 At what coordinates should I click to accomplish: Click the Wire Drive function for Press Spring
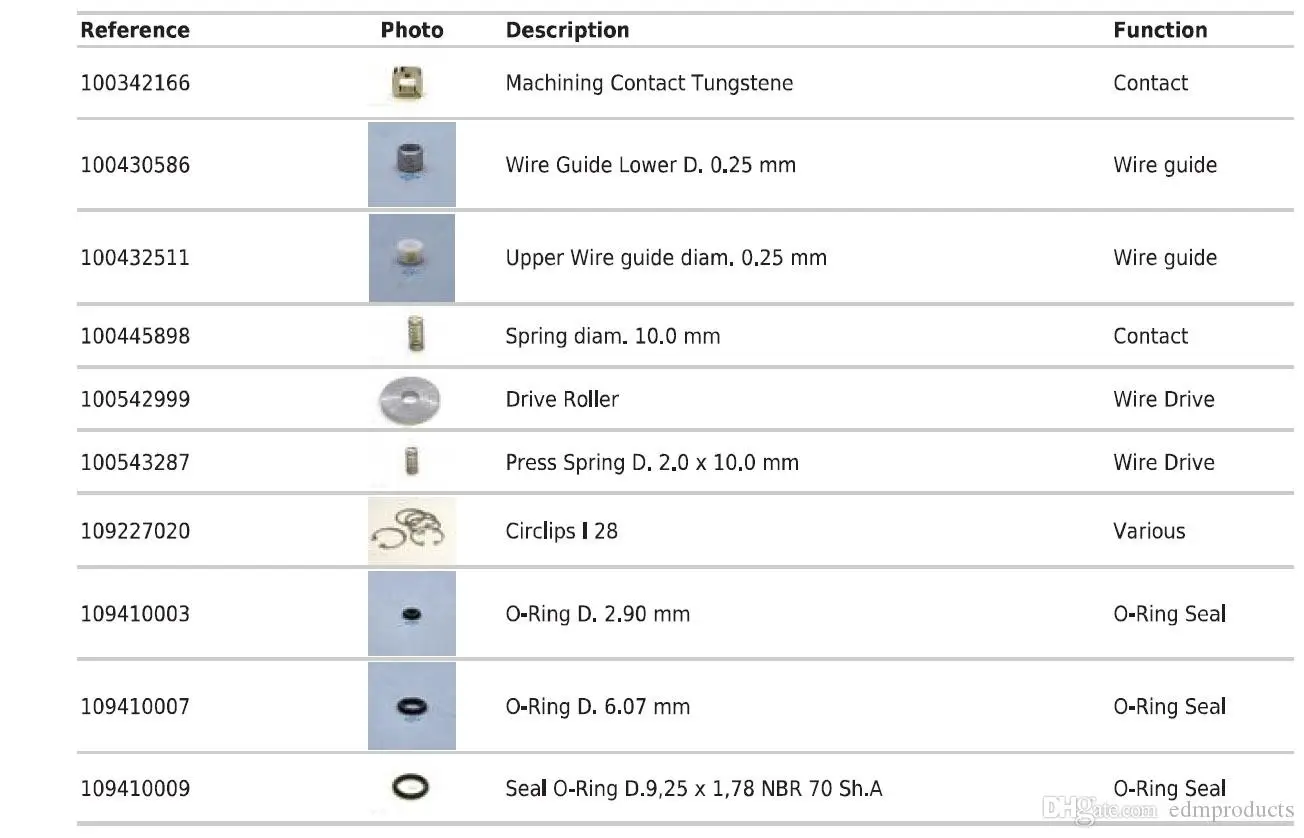[x=1164, y=462]
